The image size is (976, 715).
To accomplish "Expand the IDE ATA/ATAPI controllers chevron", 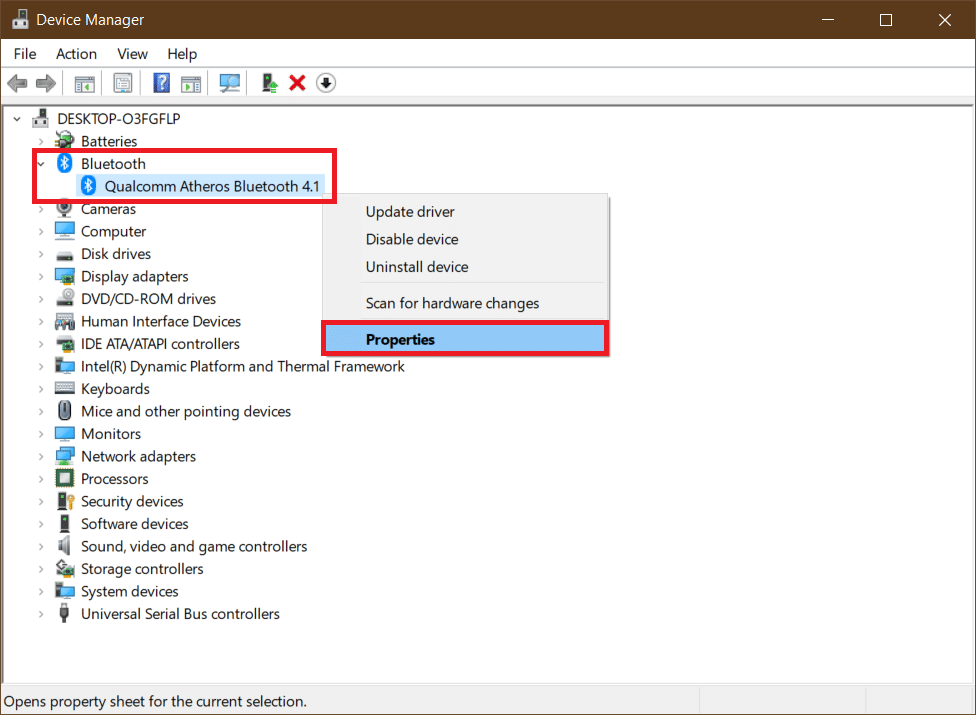I will 41,343.
